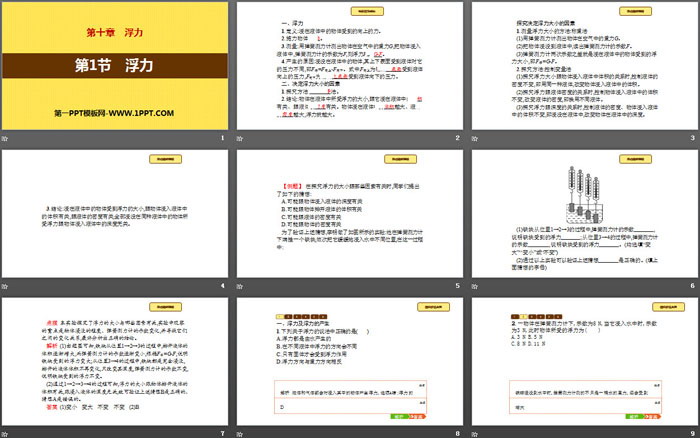Click the animation star icon under slide 8
Image resolution: width=700 pixels, height=438 pixels.
[x=240, y=434]
